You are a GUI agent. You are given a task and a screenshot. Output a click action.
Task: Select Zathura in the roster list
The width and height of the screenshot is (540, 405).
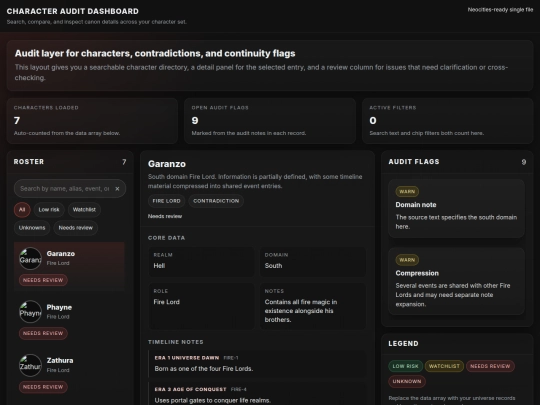point(69,374)
